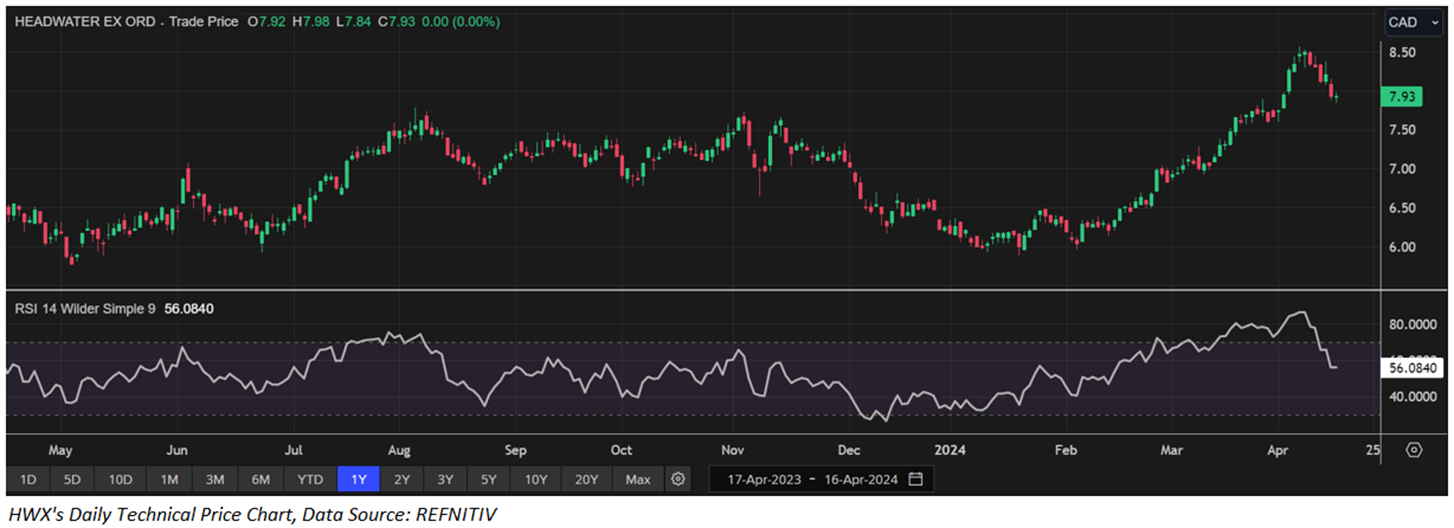
Task: Click the green 7.93 price axis label
Action: [x=1408, y=97]
